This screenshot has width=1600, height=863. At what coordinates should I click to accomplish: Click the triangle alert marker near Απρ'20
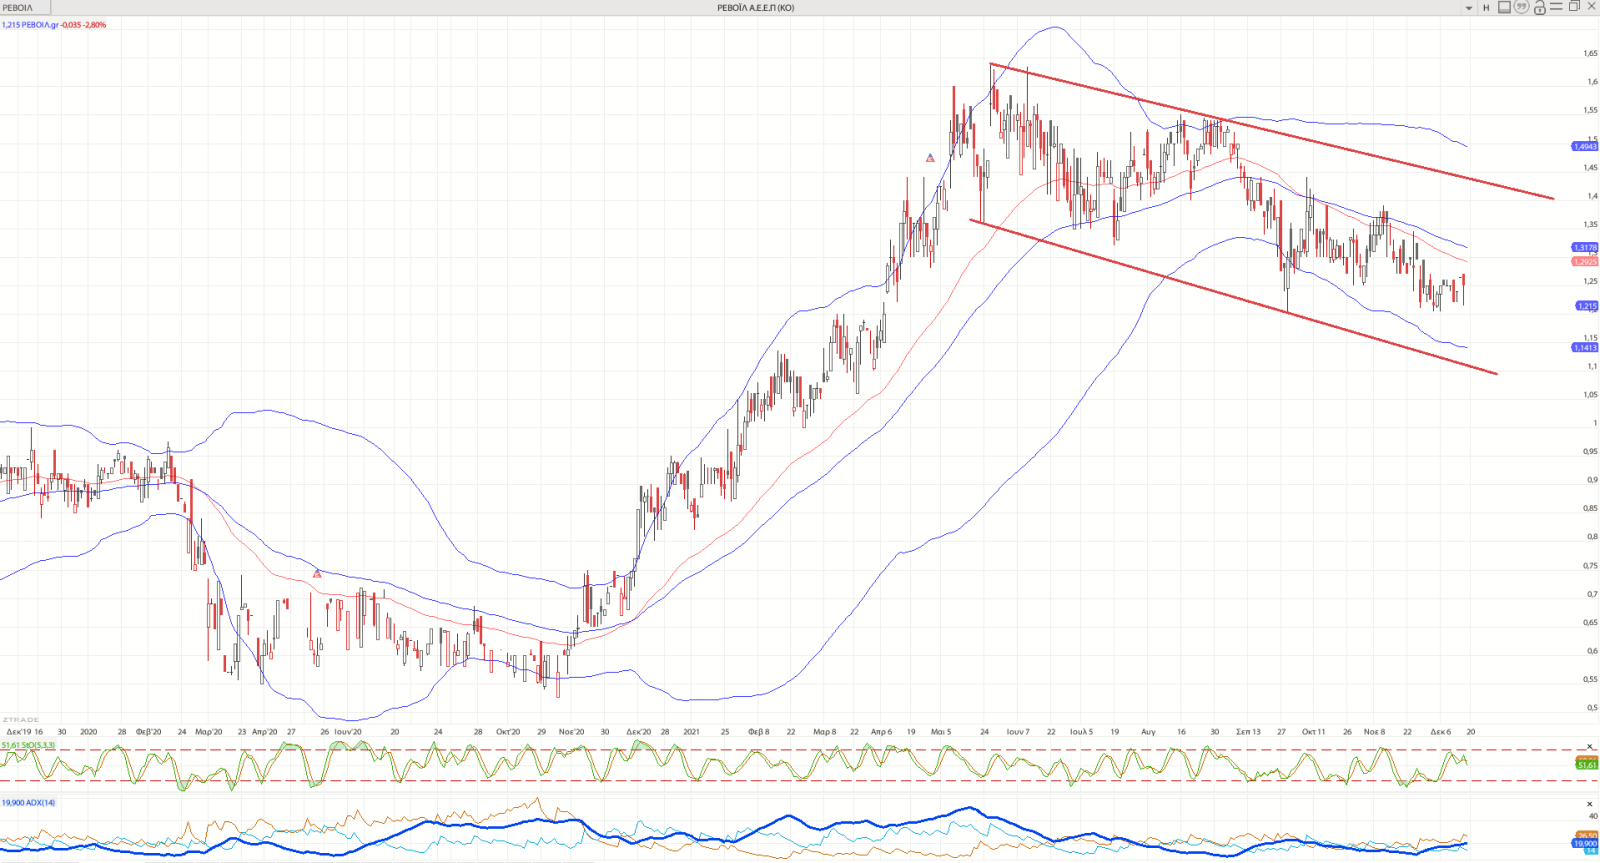tap(317, 574)
